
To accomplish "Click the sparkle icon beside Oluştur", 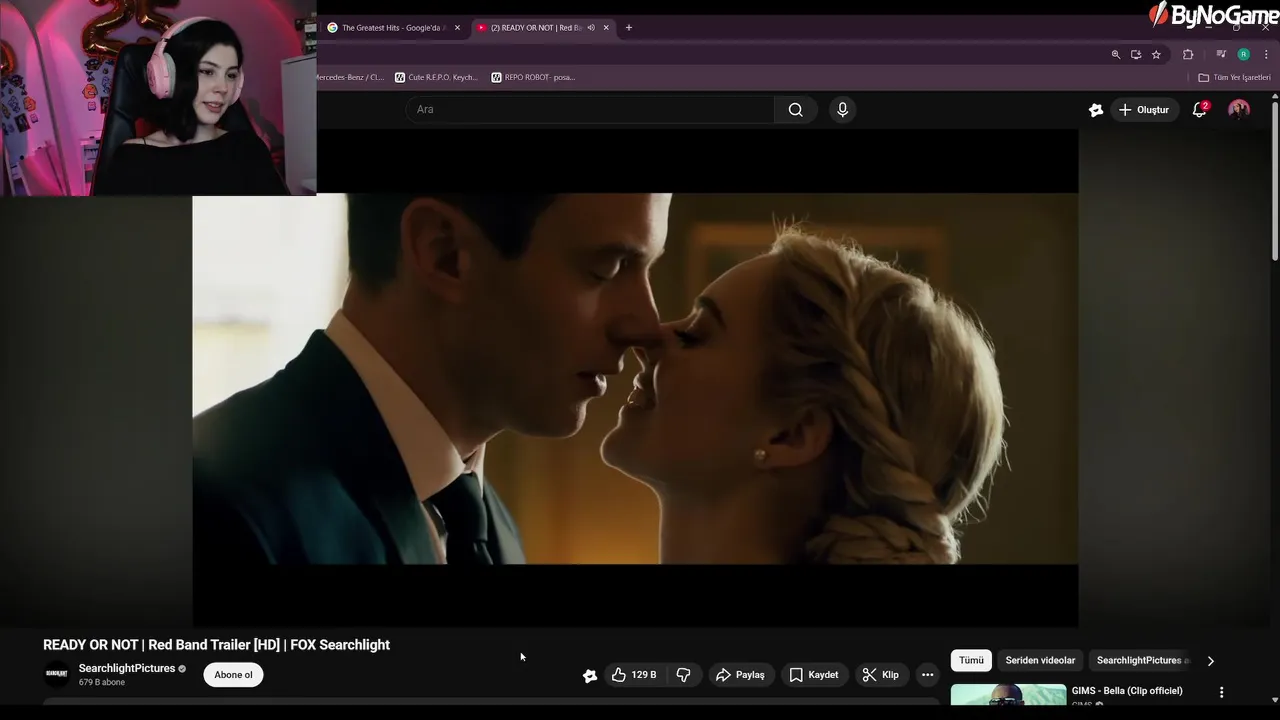I will (1096, 110).
